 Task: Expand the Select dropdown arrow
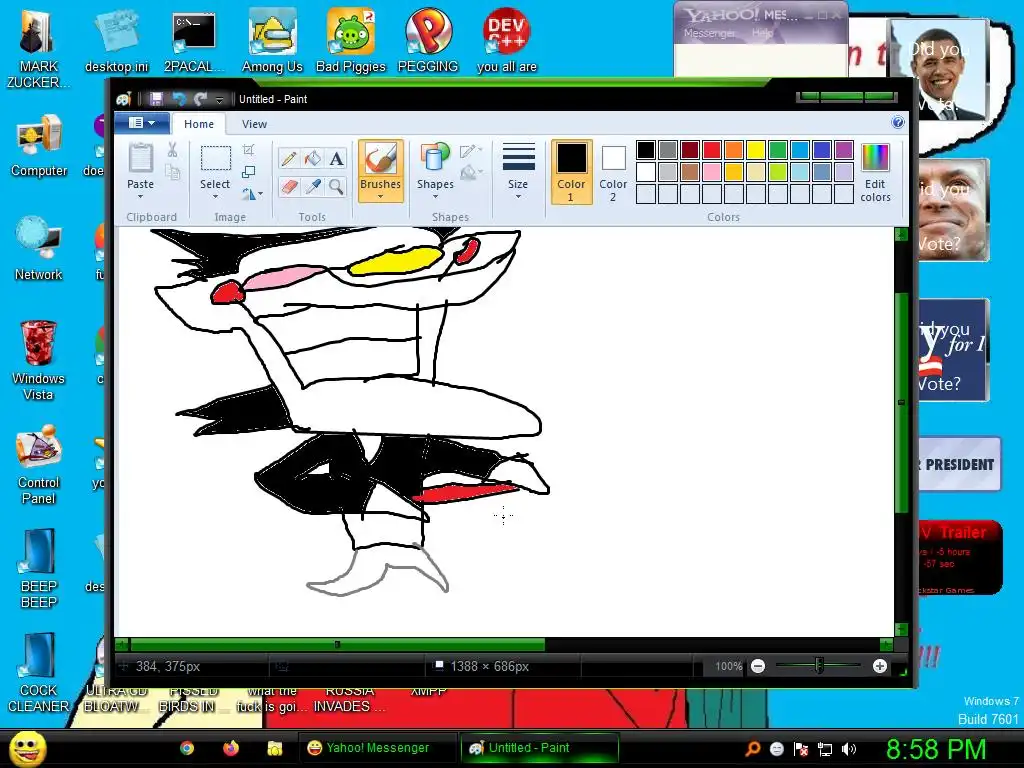pos(215,197)
